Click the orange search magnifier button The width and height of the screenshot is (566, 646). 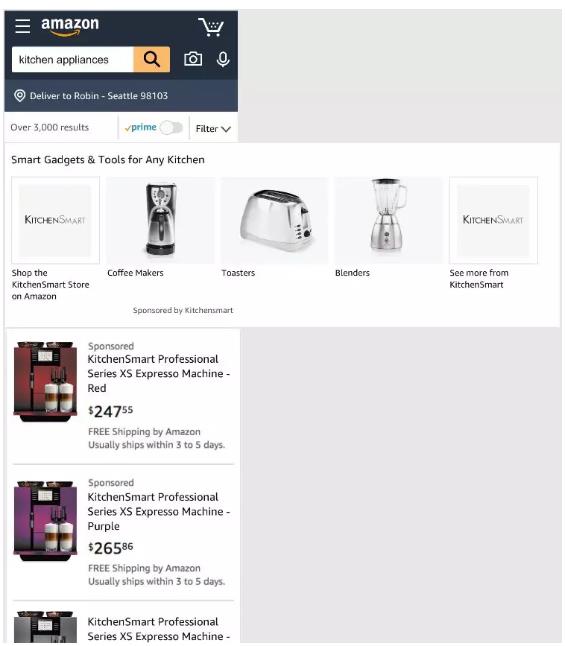(x=152, y=59)
